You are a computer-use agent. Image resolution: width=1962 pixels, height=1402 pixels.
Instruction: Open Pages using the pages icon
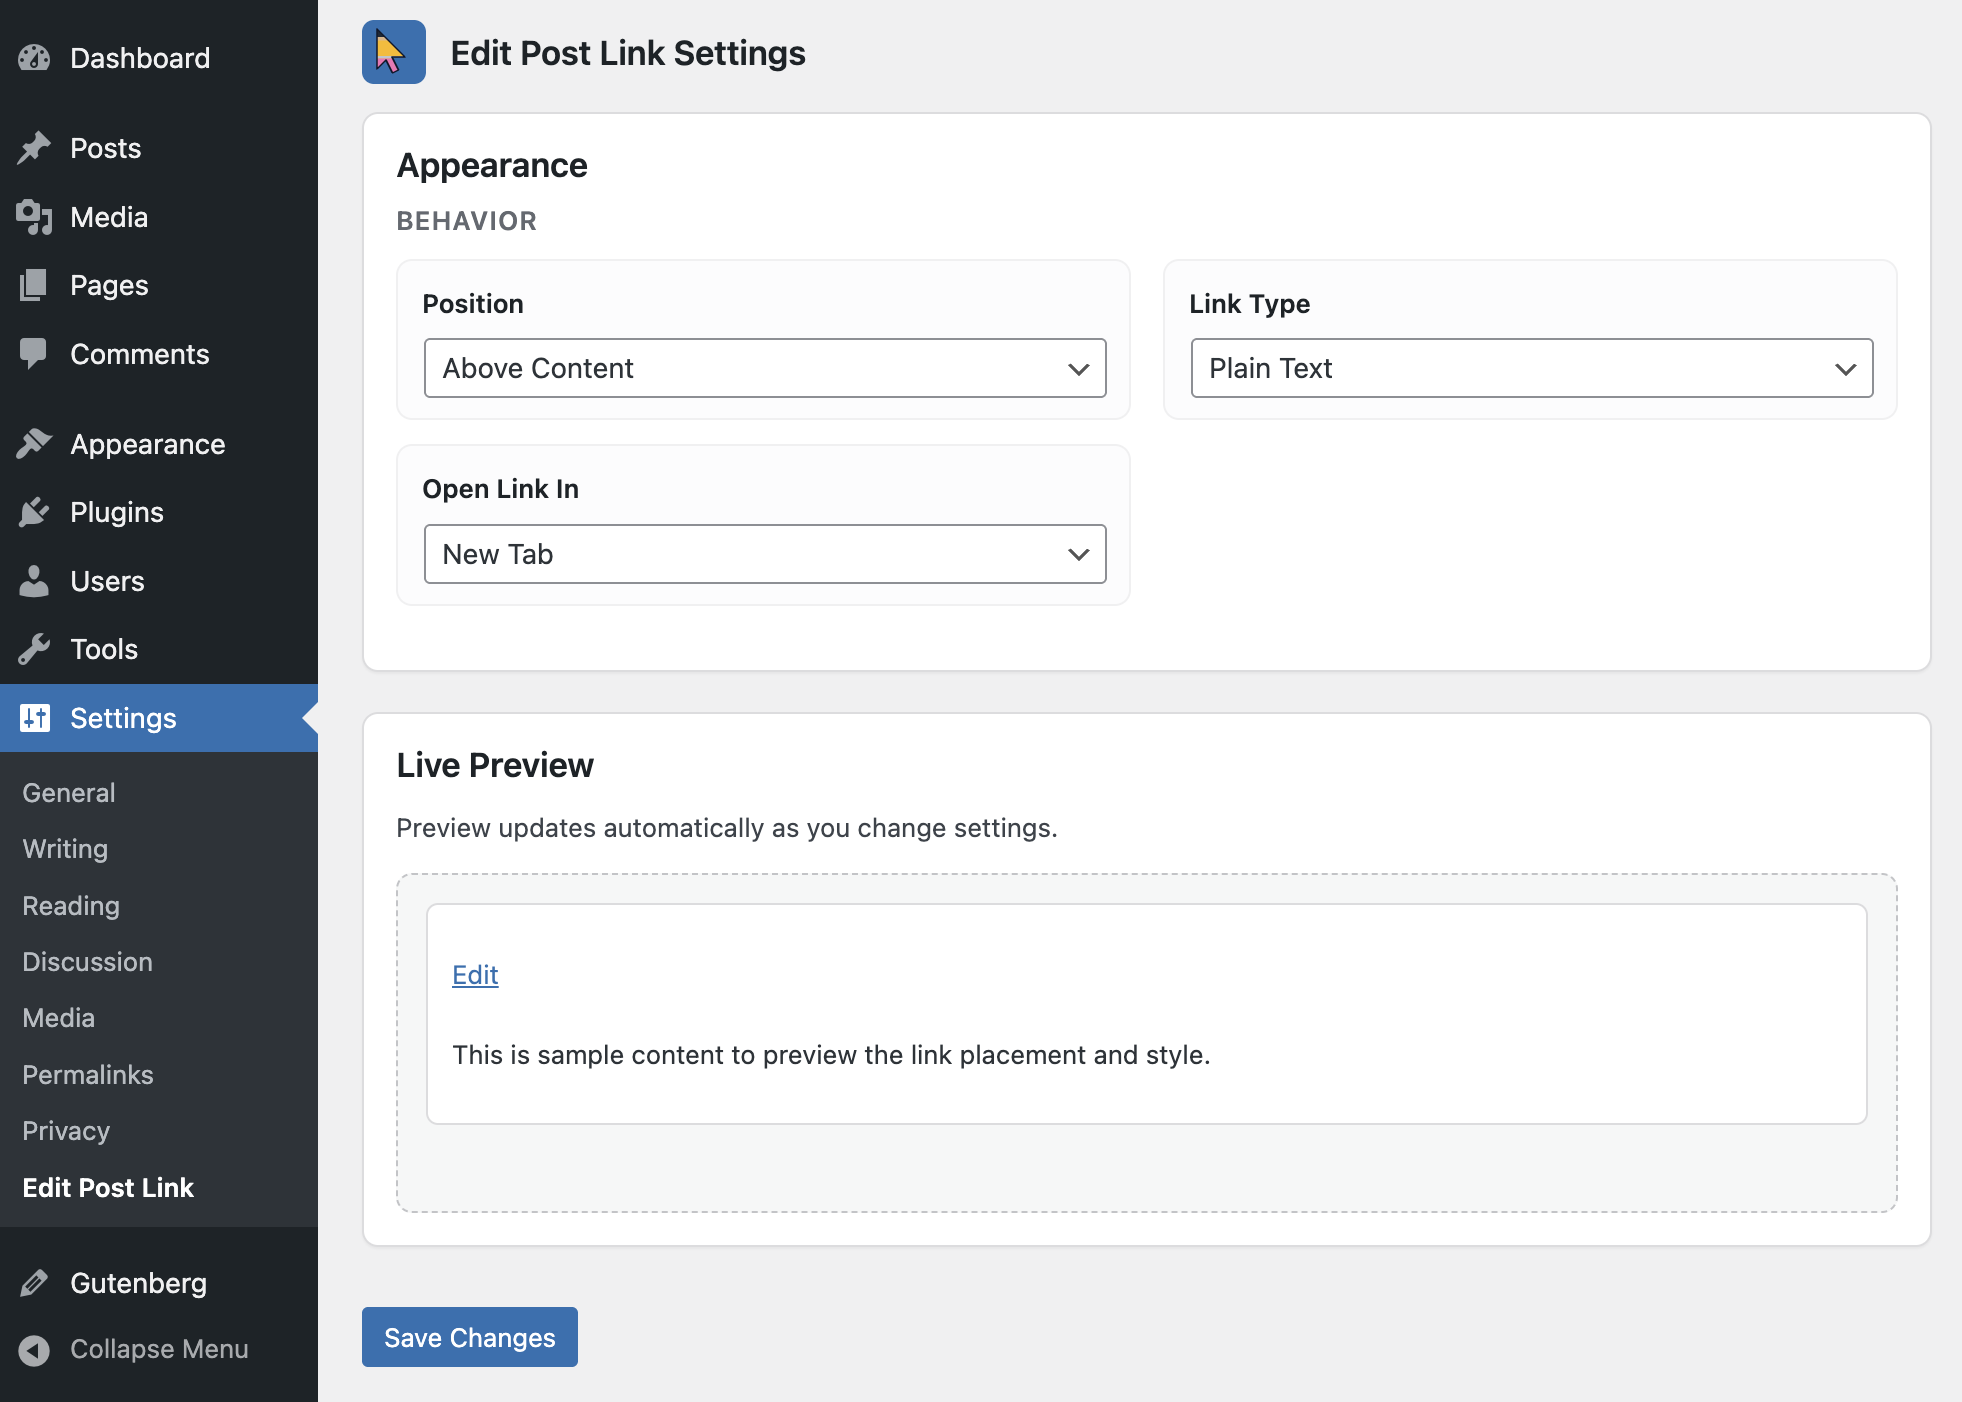coord(33,285)
